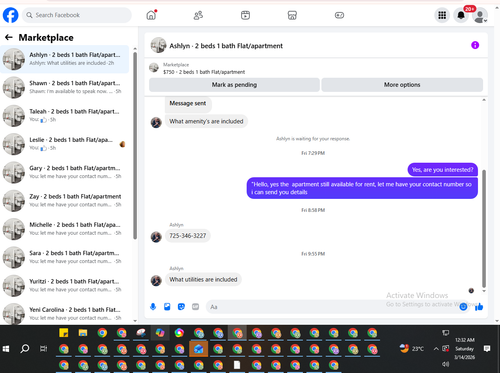Image resolution: width=500 pixels, height=373 pixels.
Task: Open the Notifications bell
Action: [x=461, y=15]
